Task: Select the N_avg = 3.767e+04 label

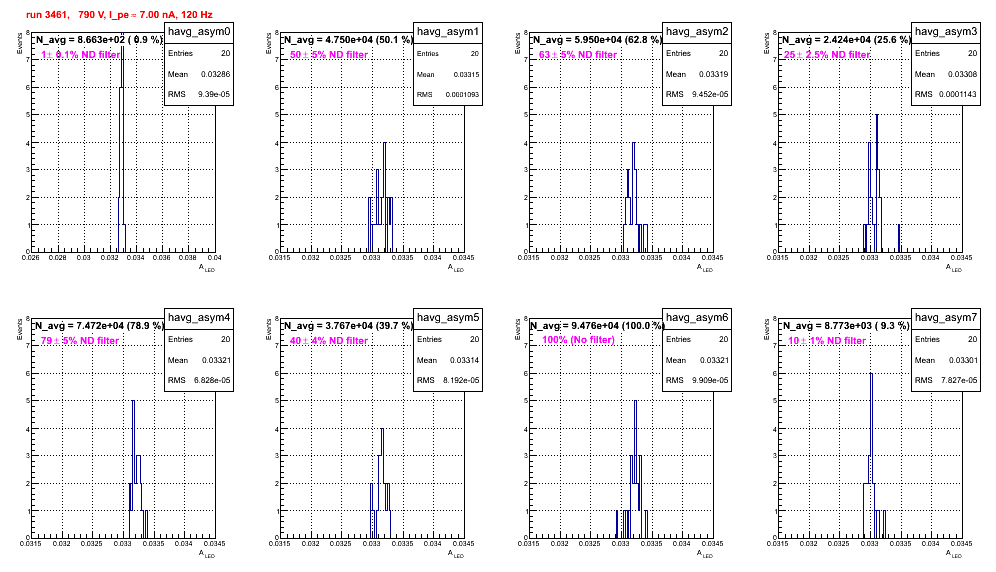Action: pyautogui.click(x=348, y=325)
